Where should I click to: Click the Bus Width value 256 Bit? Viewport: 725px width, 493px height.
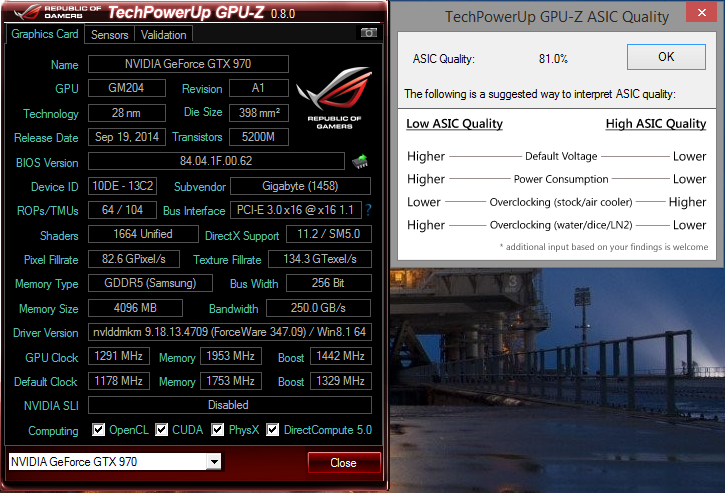[x=329, y=283]
